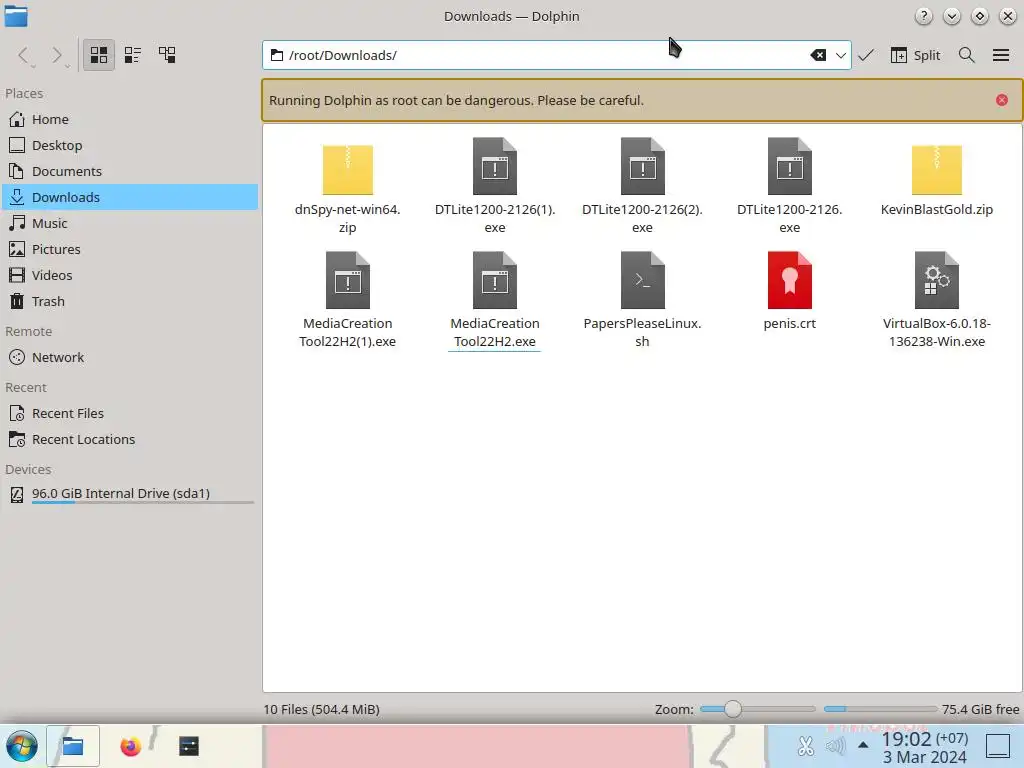Select the DTLite1200-2126(1).exe file icon
This screenshot has width=1024, height=768.
[x=495, y=167]
